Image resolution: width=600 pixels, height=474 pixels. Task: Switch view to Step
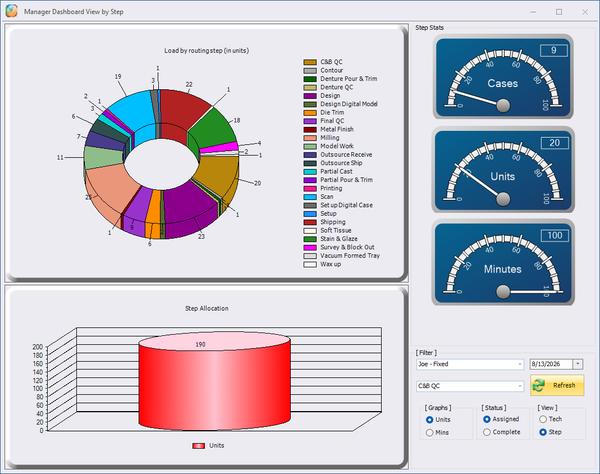543,432
